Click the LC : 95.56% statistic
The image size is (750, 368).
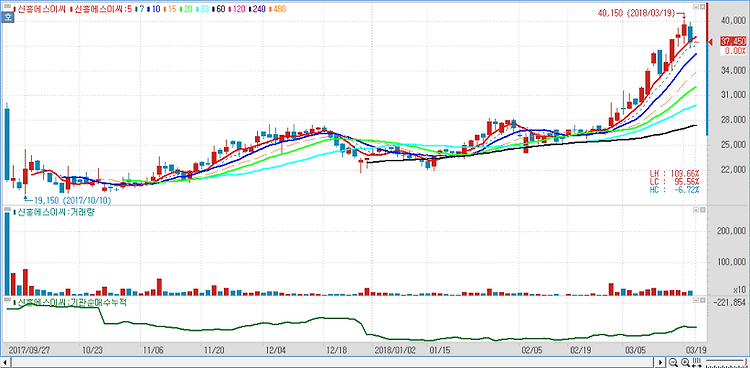click(x=674, y=181)
